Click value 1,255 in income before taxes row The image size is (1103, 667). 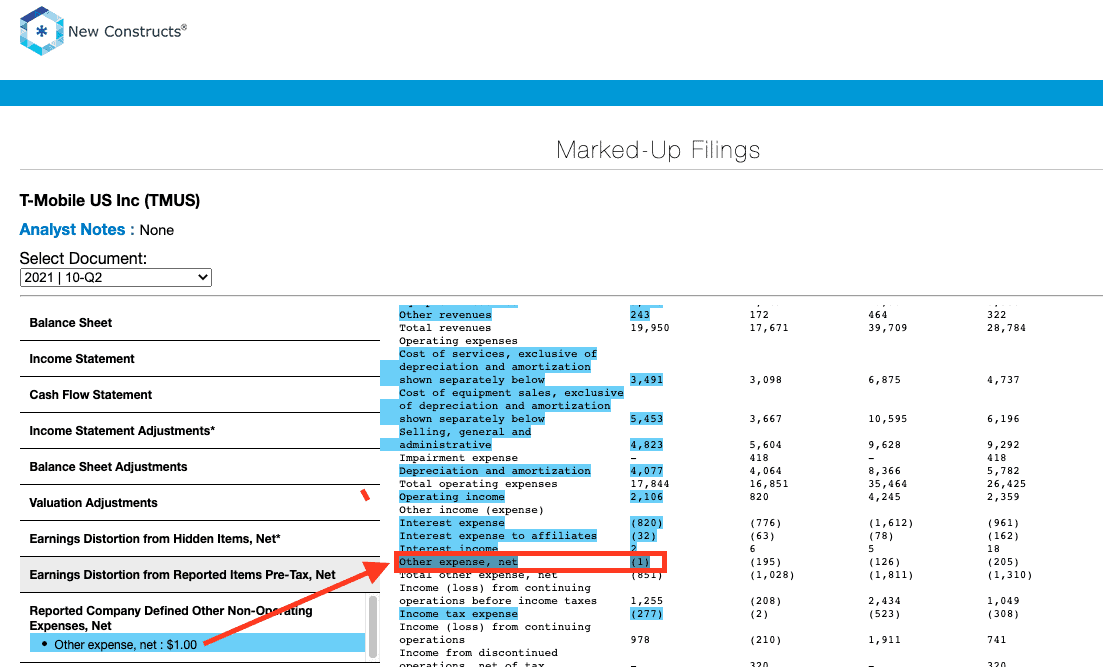pyautogui.click(x=646, y=601)
